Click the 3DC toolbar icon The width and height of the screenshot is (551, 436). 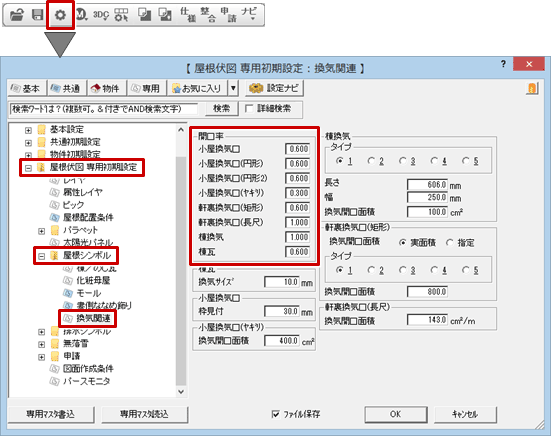[101, 15]
